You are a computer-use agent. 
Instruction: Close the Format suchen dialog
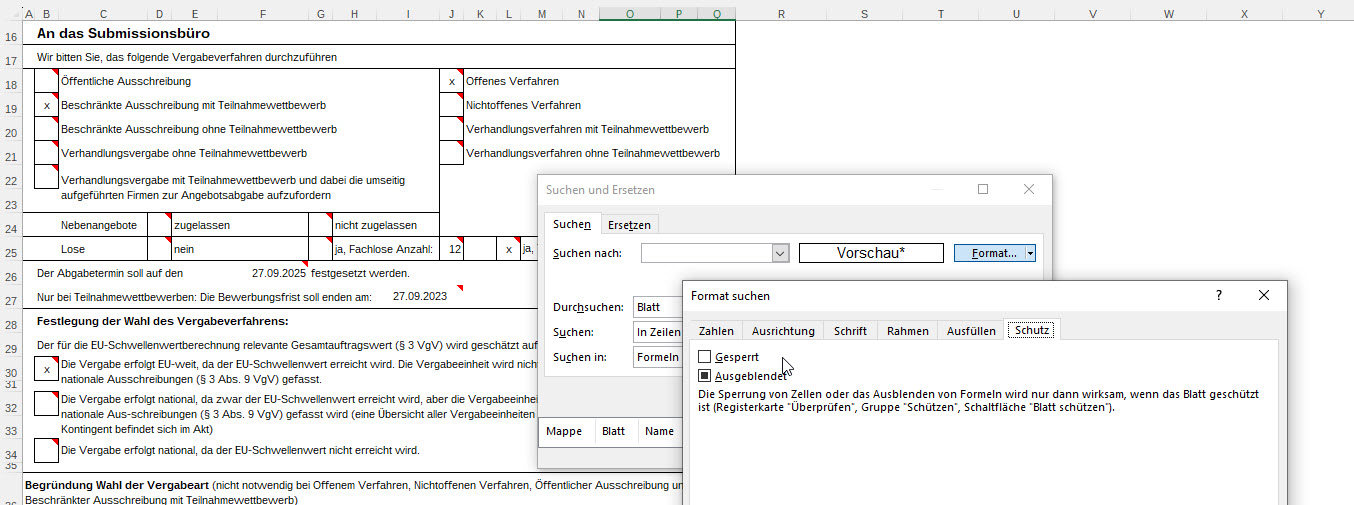1264,296
